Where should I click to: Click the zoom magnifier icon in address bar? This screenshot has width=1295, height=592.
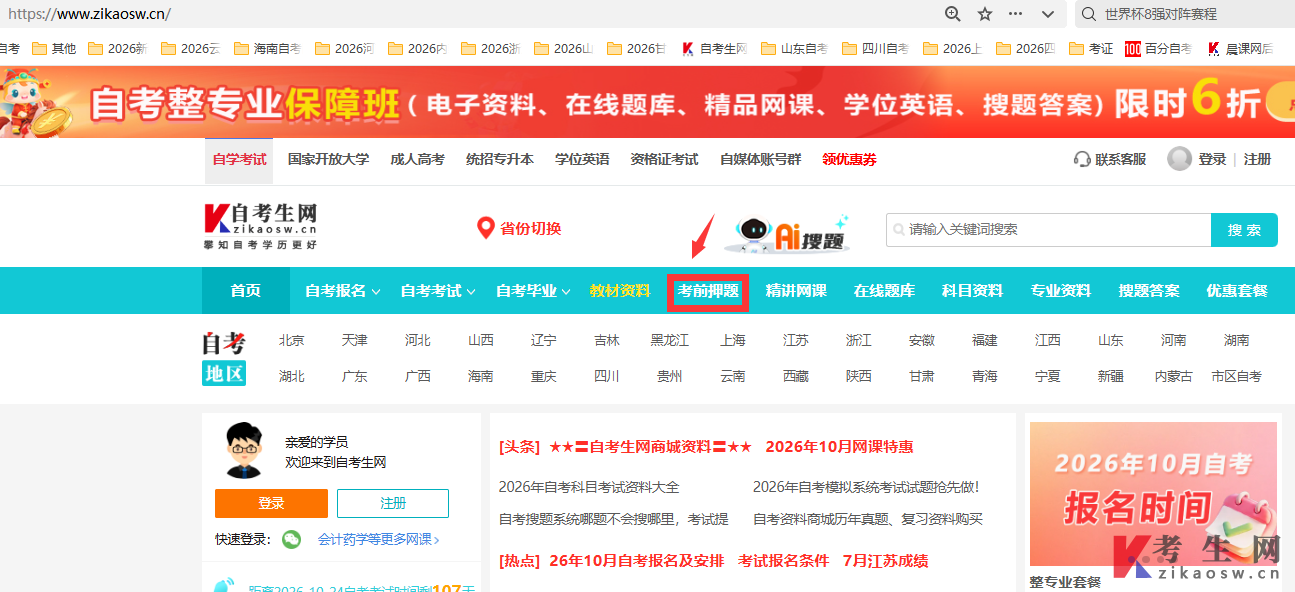[x=952, y=14]
